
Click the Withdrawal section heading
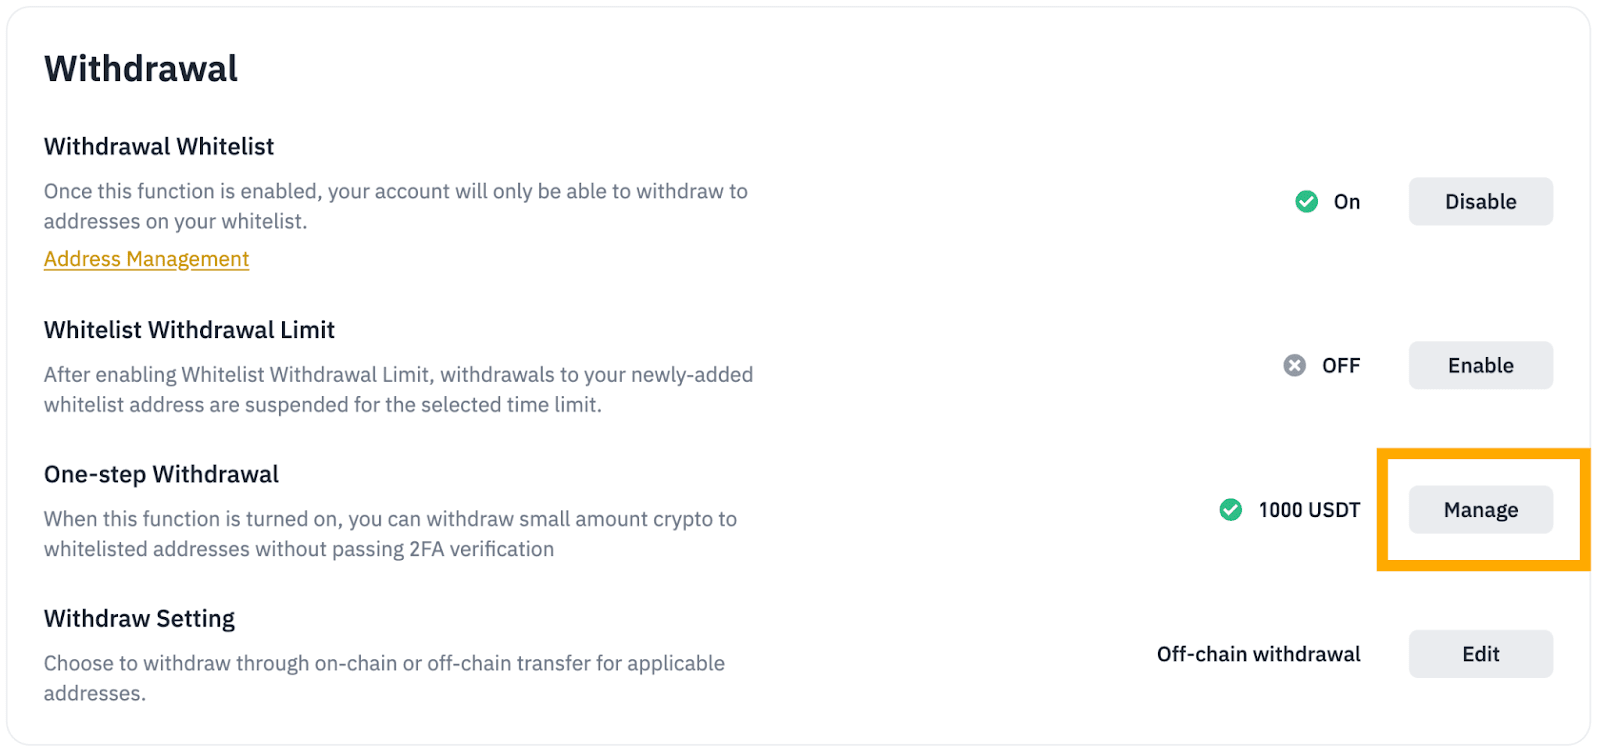tap(141, 69)
